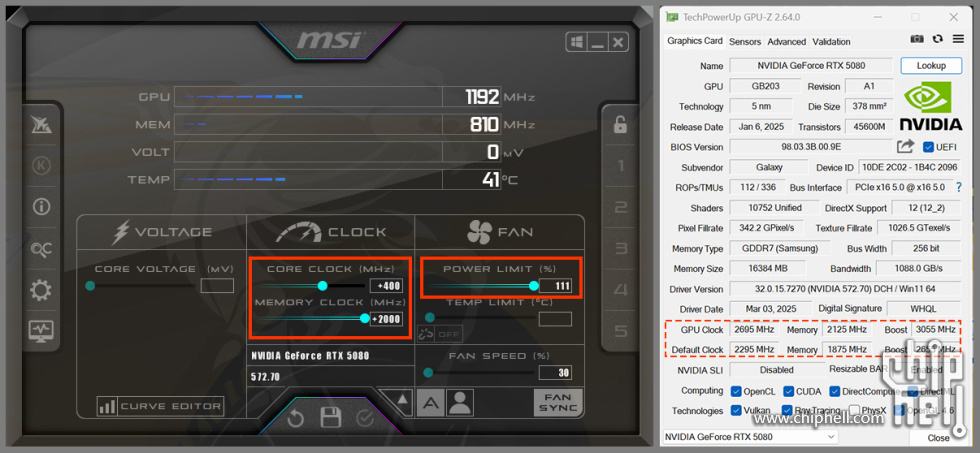Click the Windows logo button in Afterburner

[577, 42]
